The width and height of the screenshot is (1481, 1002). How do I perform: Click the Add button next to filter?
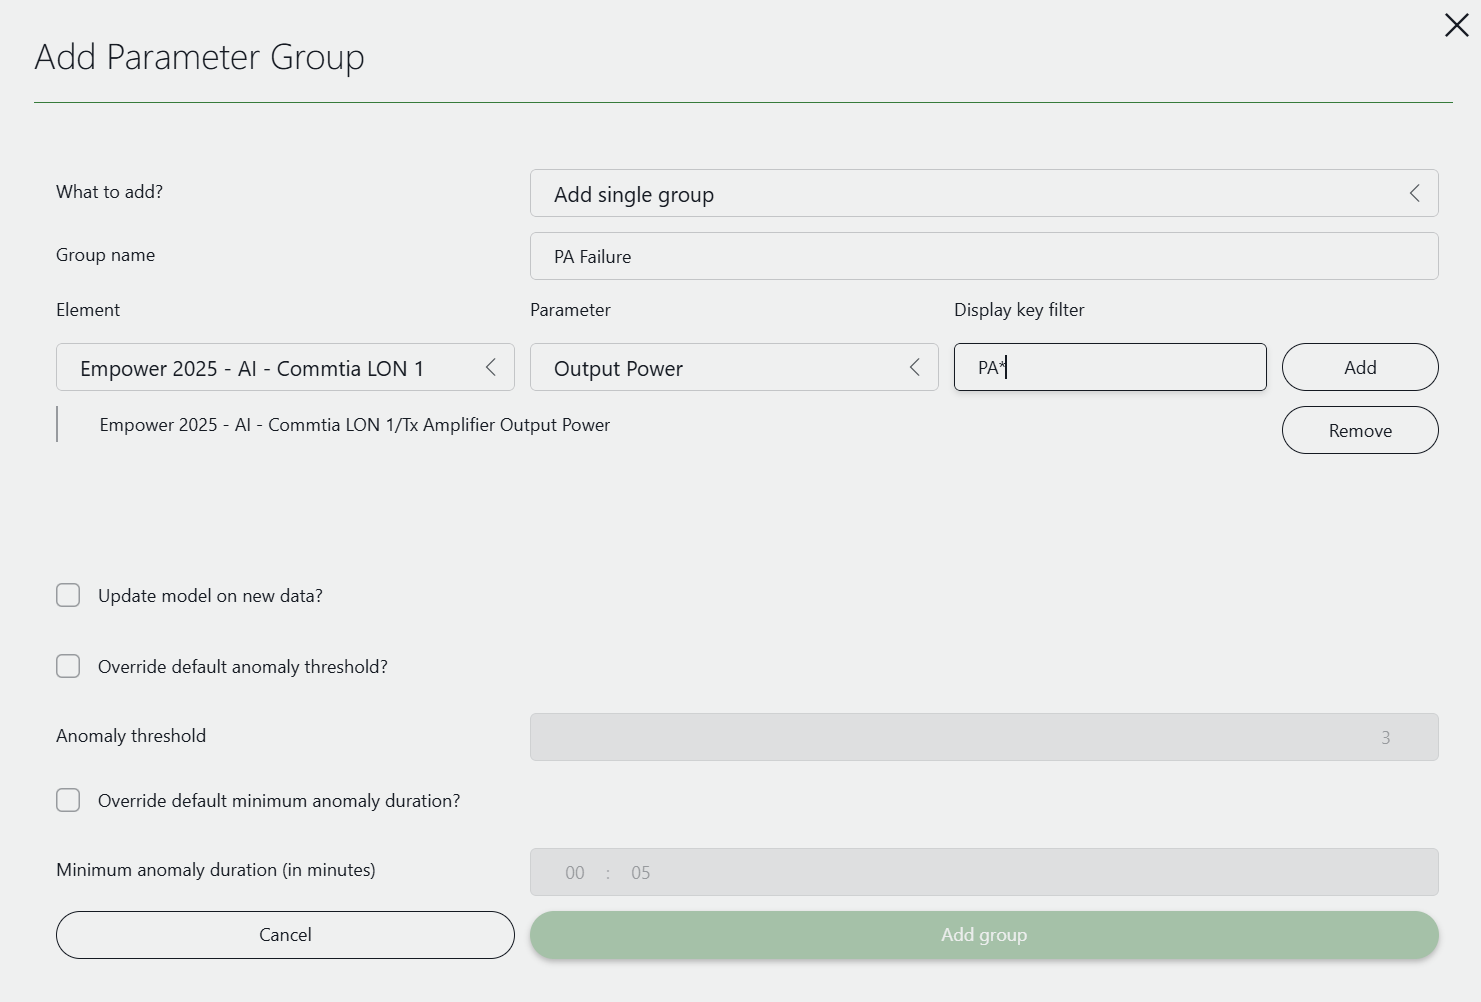1360,367
